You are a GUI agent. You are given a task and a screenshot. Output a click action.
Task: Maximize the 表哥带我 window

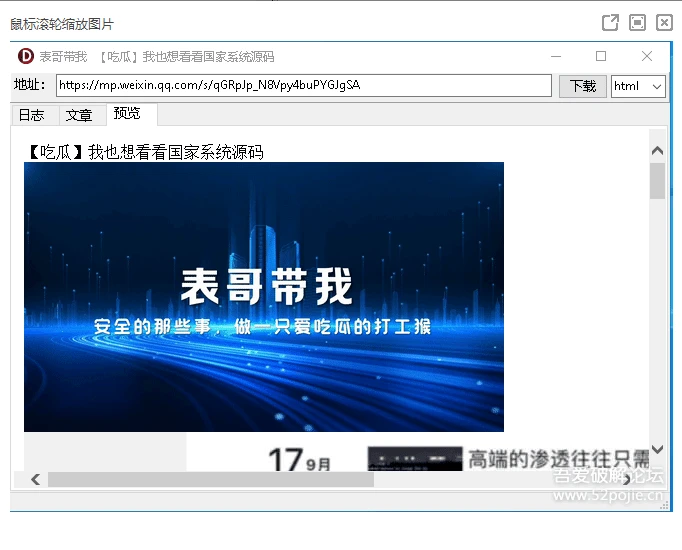coord(601,56)
